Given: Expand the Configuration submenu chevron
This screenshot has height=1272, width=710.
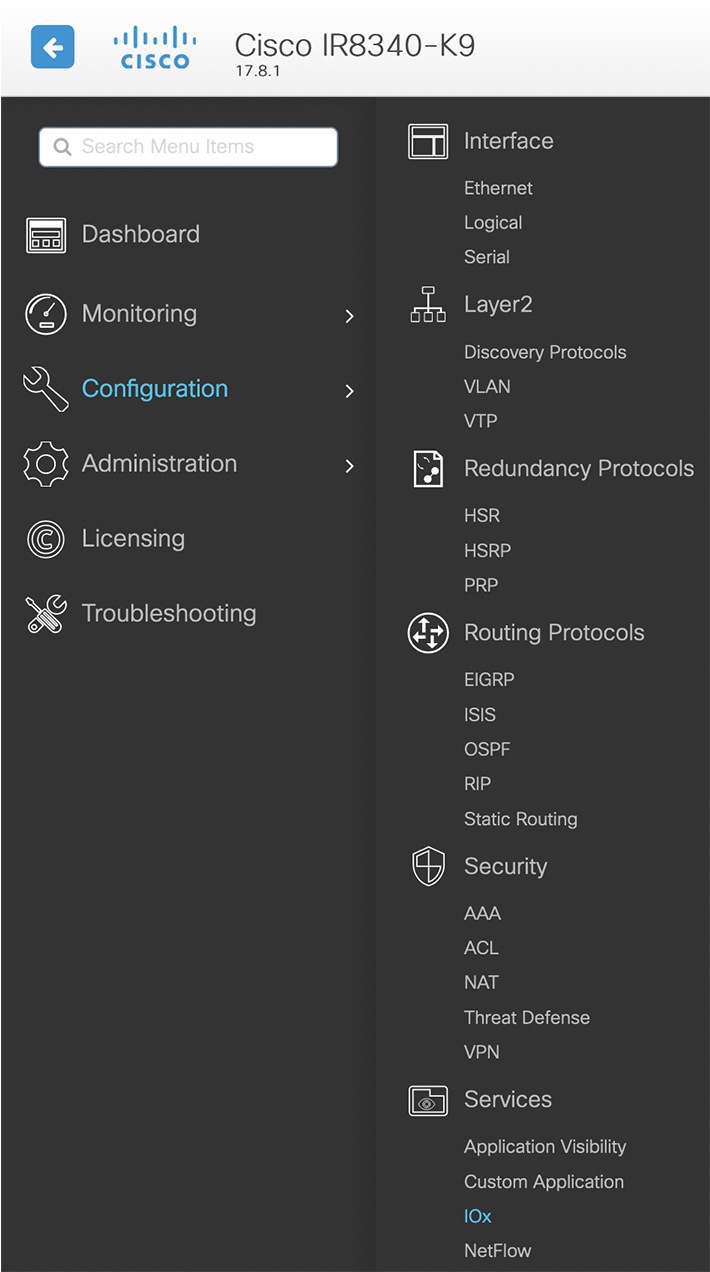Looking at the screenshot, I should click(x=349, y=391).
